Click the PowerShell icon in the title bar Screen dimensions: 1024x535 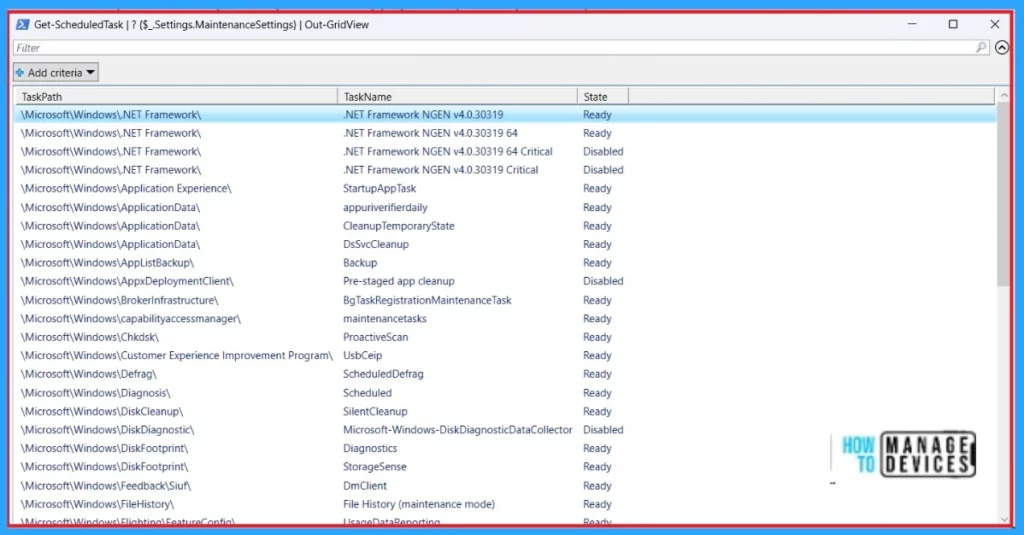click(x=22, y=25)
